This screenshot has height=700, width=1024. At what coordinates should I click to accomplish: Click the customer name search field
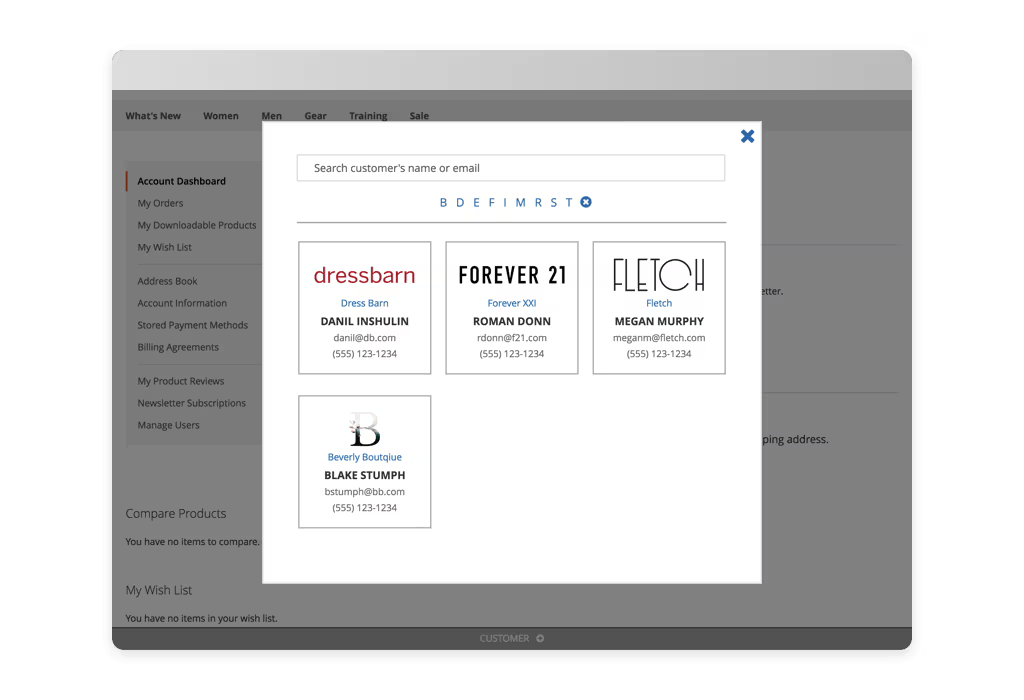(x=510, y=168)
